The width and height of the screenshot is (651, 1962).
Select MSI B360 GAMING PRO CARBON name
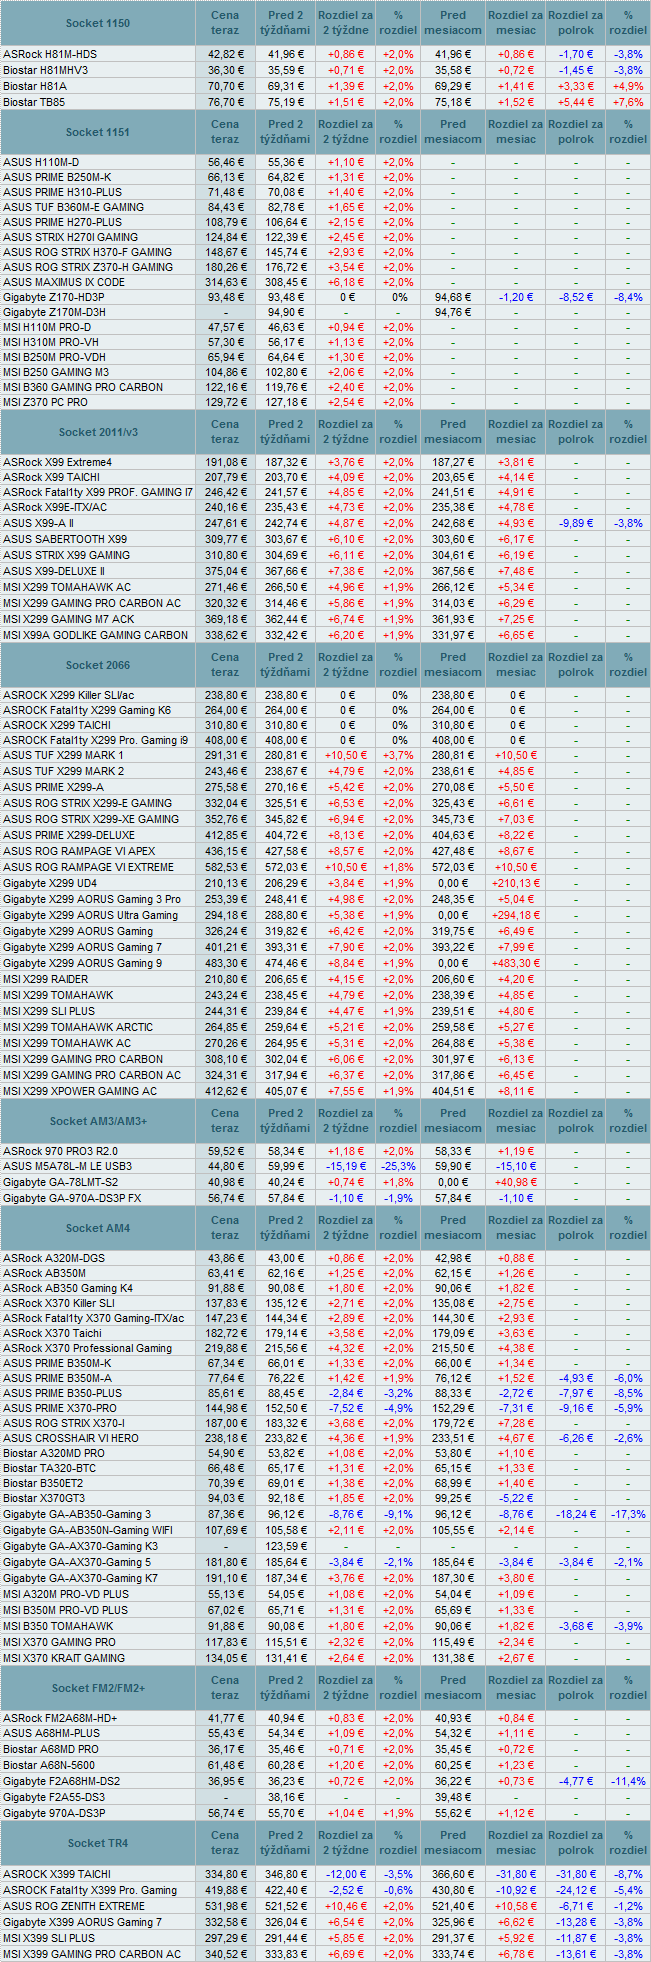click(x=83, y=387)
